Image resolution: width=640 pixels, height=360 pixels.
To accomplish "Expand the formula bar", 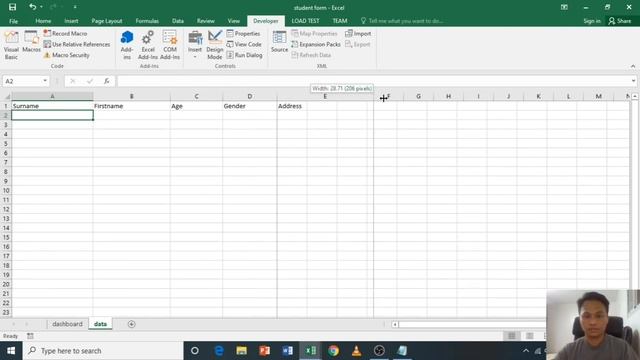I will point(633,81).
